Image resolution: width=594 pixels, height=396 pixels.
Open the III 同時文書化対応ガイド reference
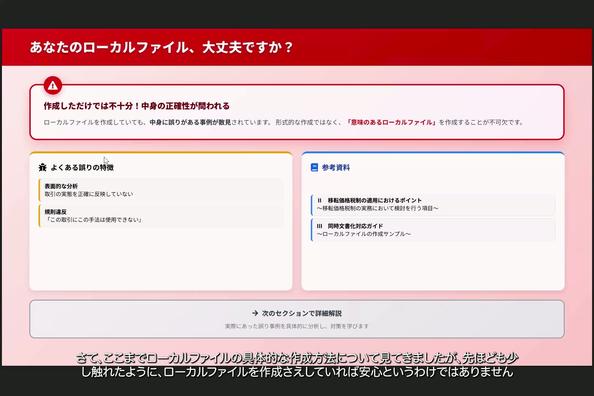(433, 230)
